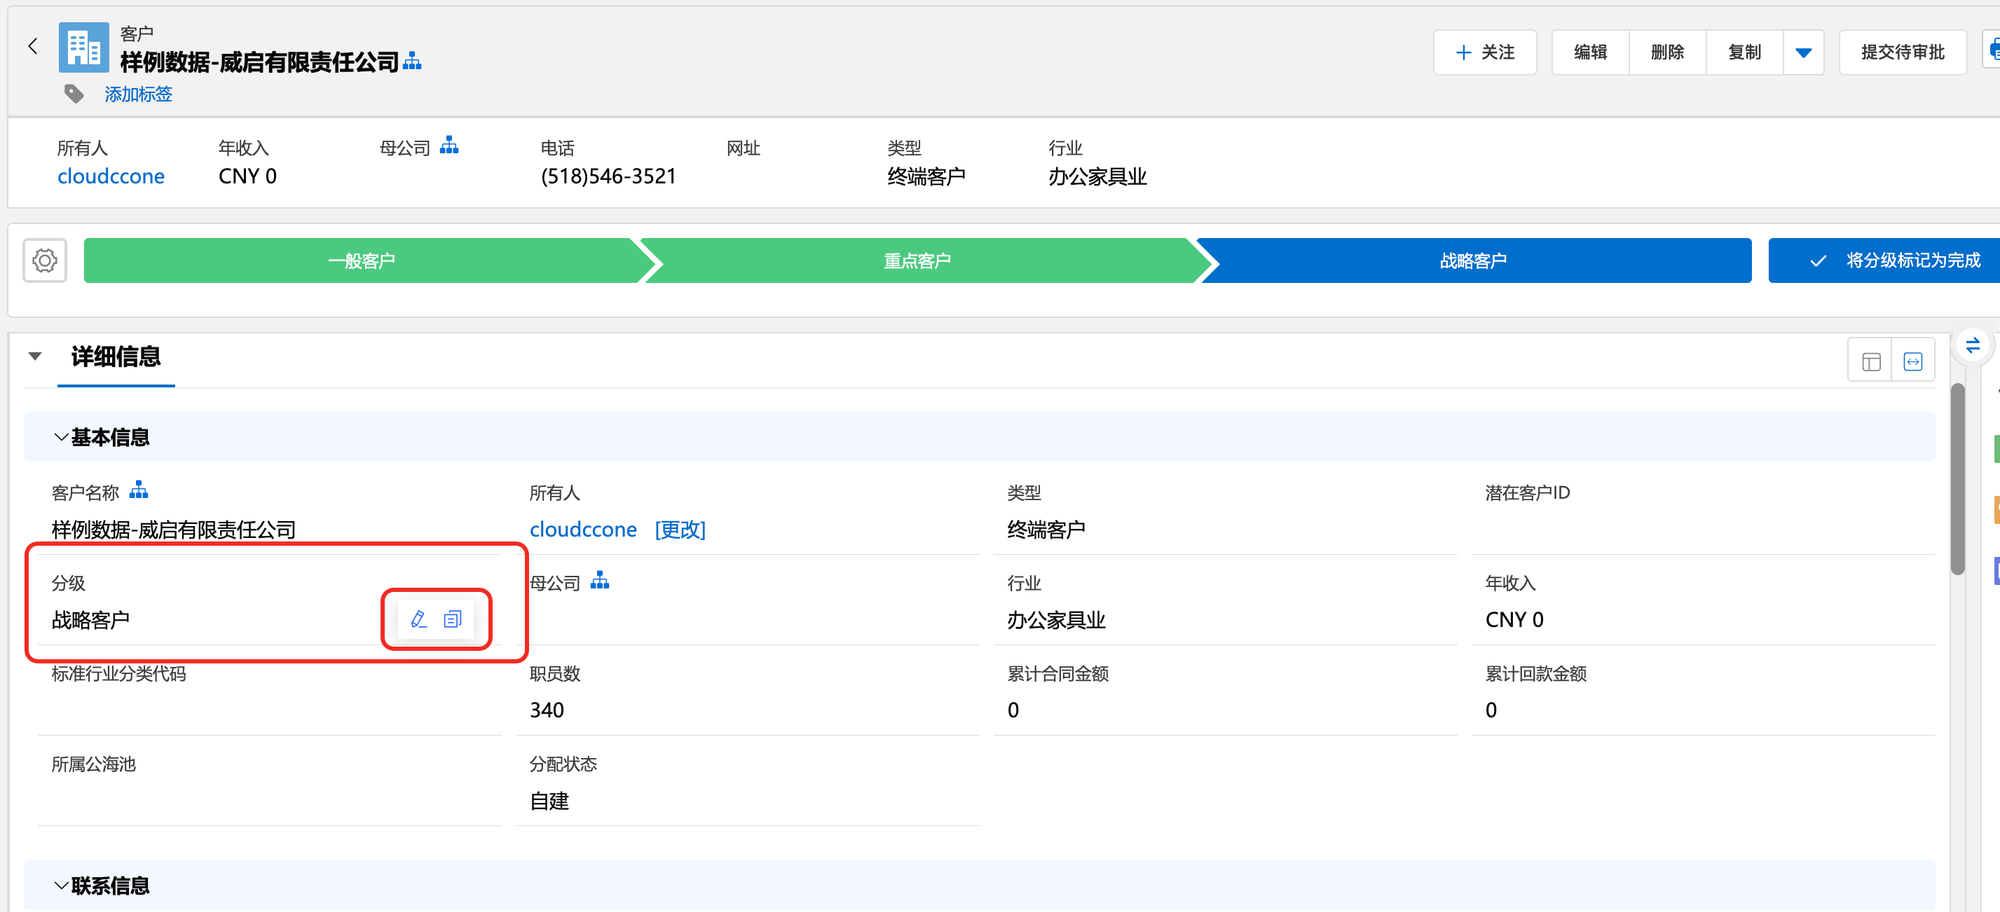Collapse the 详细信息 panel triangle
This screenshot has height=912, width=2000.
tap(35, 356)
